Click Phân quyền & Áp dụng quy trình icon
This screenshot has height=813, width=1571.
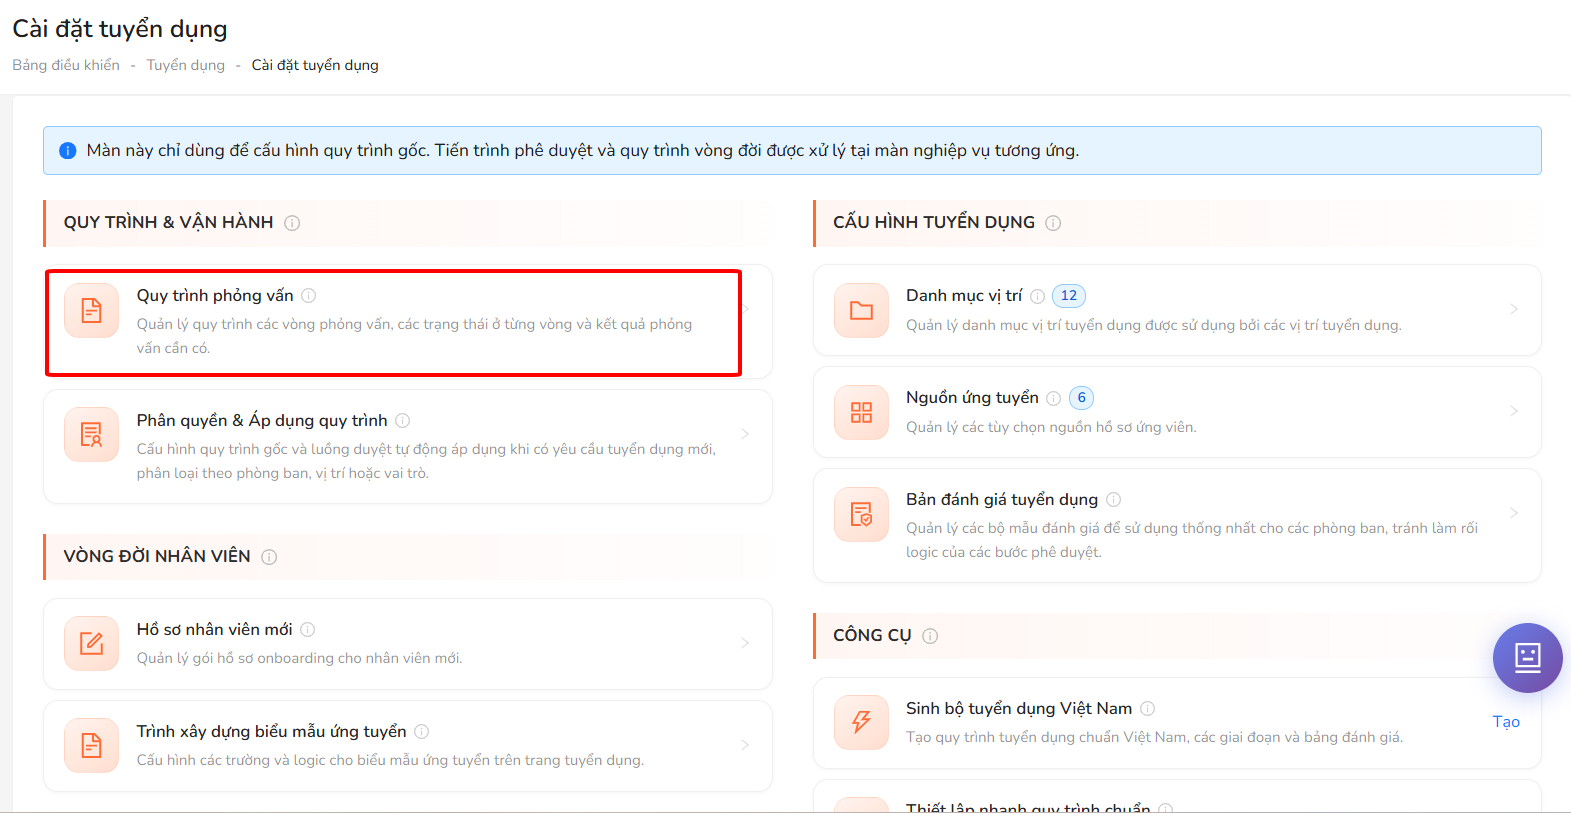coord(91,435)
